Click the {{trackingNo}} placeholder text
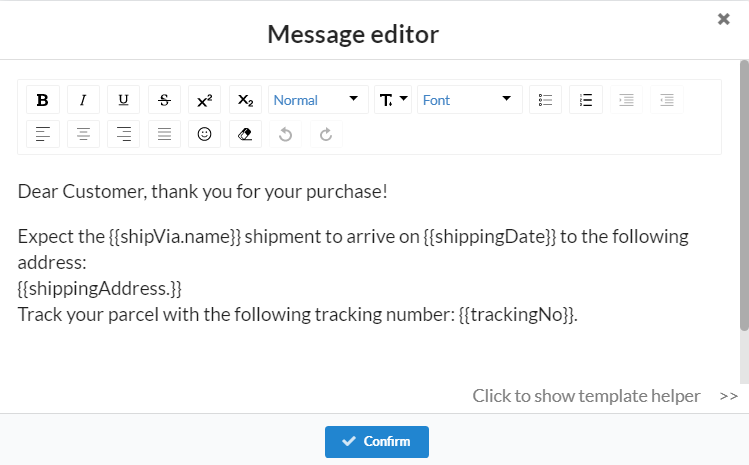Image resolution: width=749 pixels, height=465 pixels. [516, 314]
